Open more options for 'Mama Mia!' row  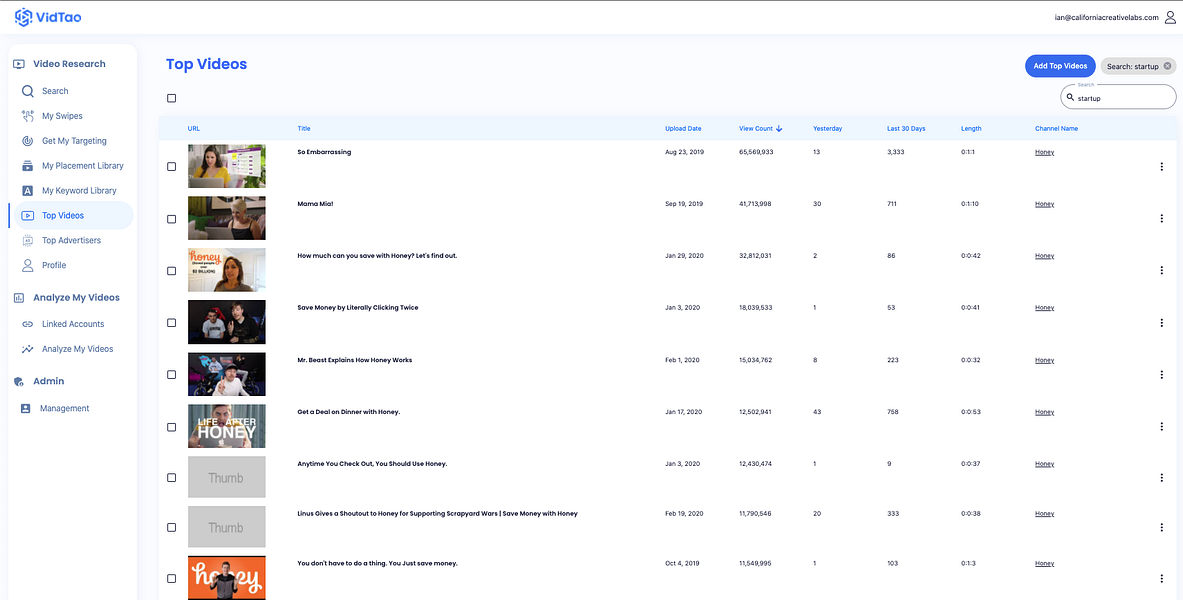[x=1161, y=219]
